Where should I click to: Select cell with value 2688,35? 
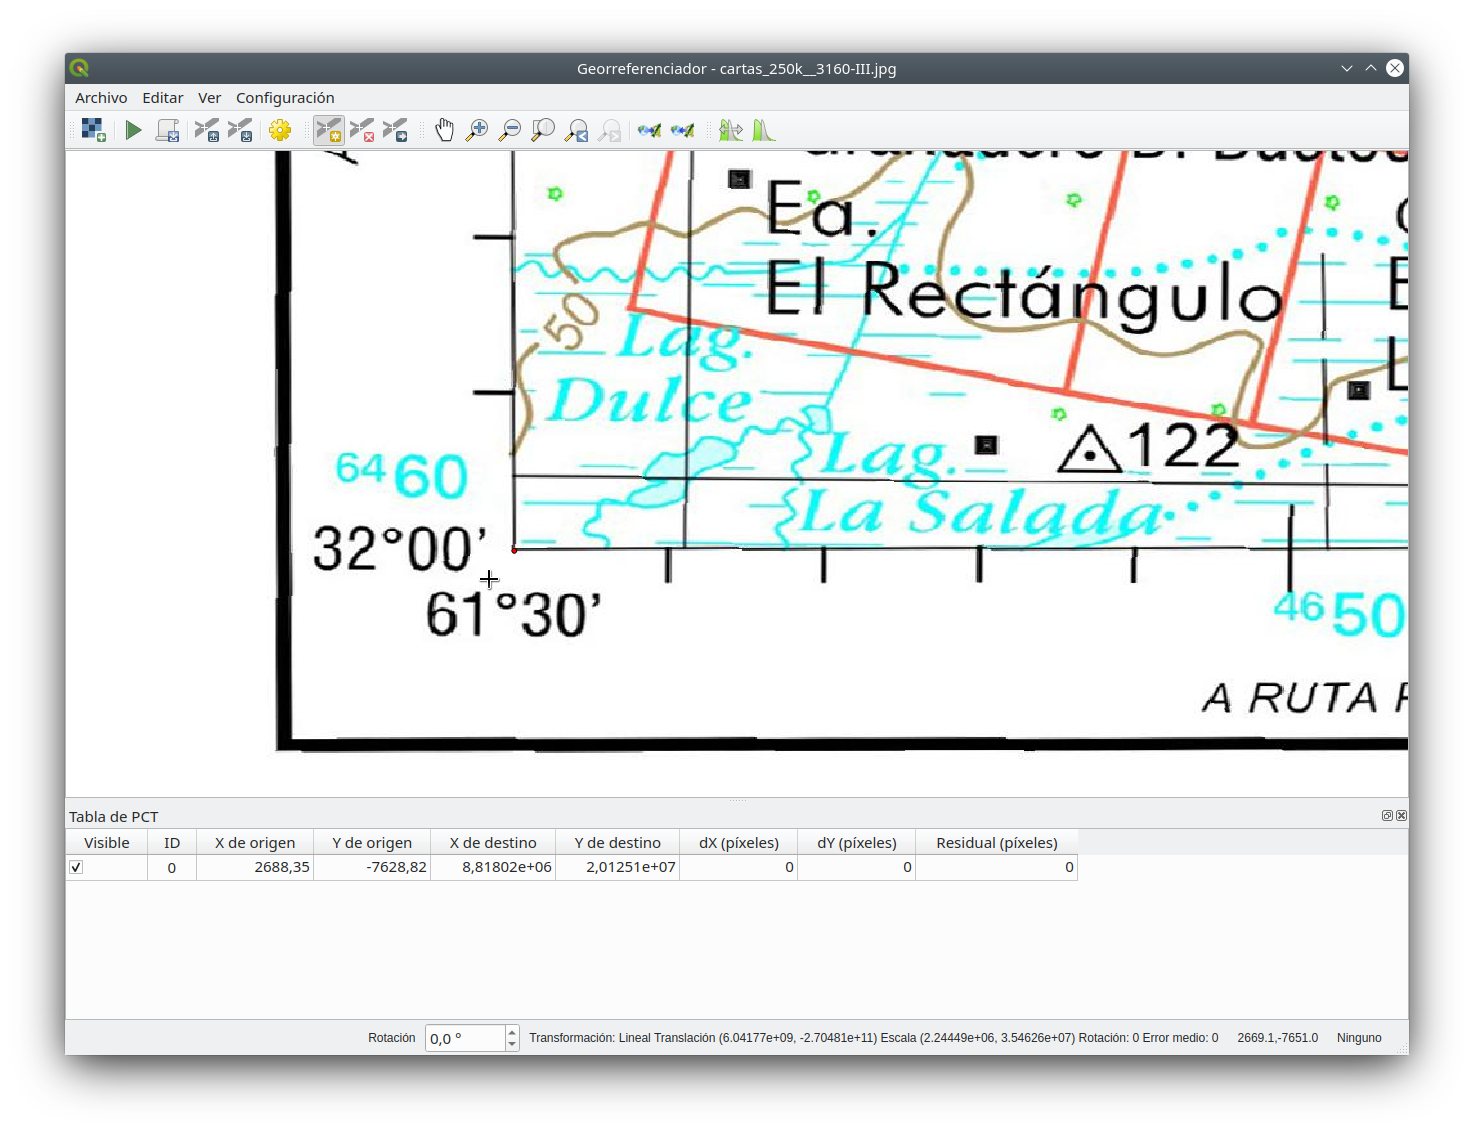pos(255,867)
